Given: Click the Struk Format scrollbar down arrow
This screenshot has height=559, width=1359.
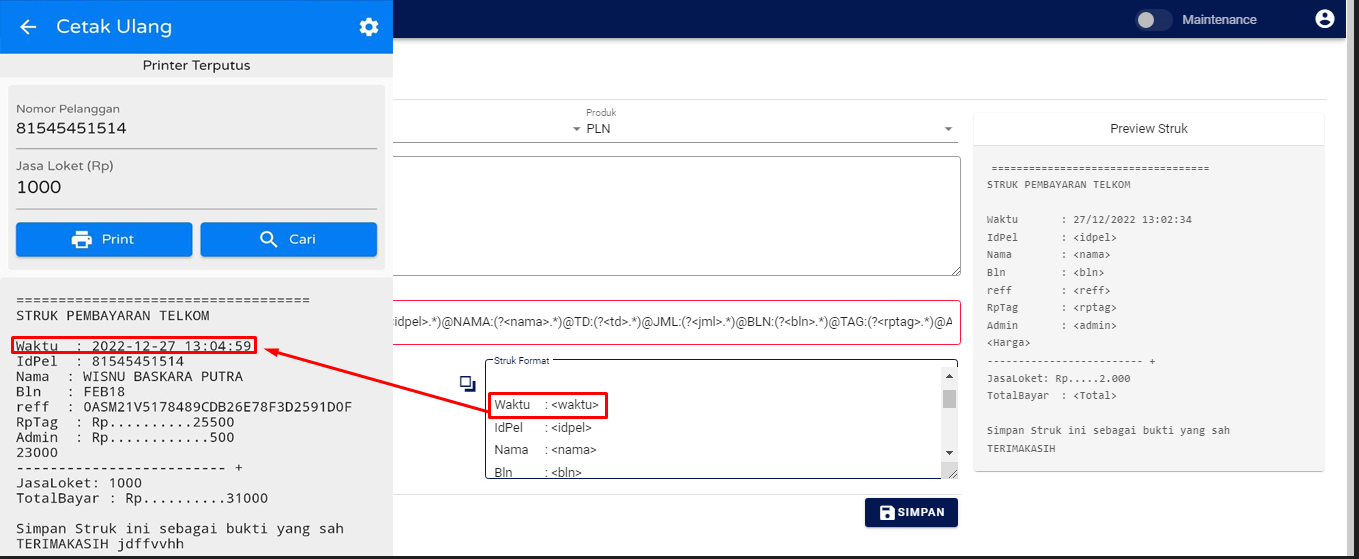Looking at the screenshot, I should pyautogui.click(x=949, y=454).
